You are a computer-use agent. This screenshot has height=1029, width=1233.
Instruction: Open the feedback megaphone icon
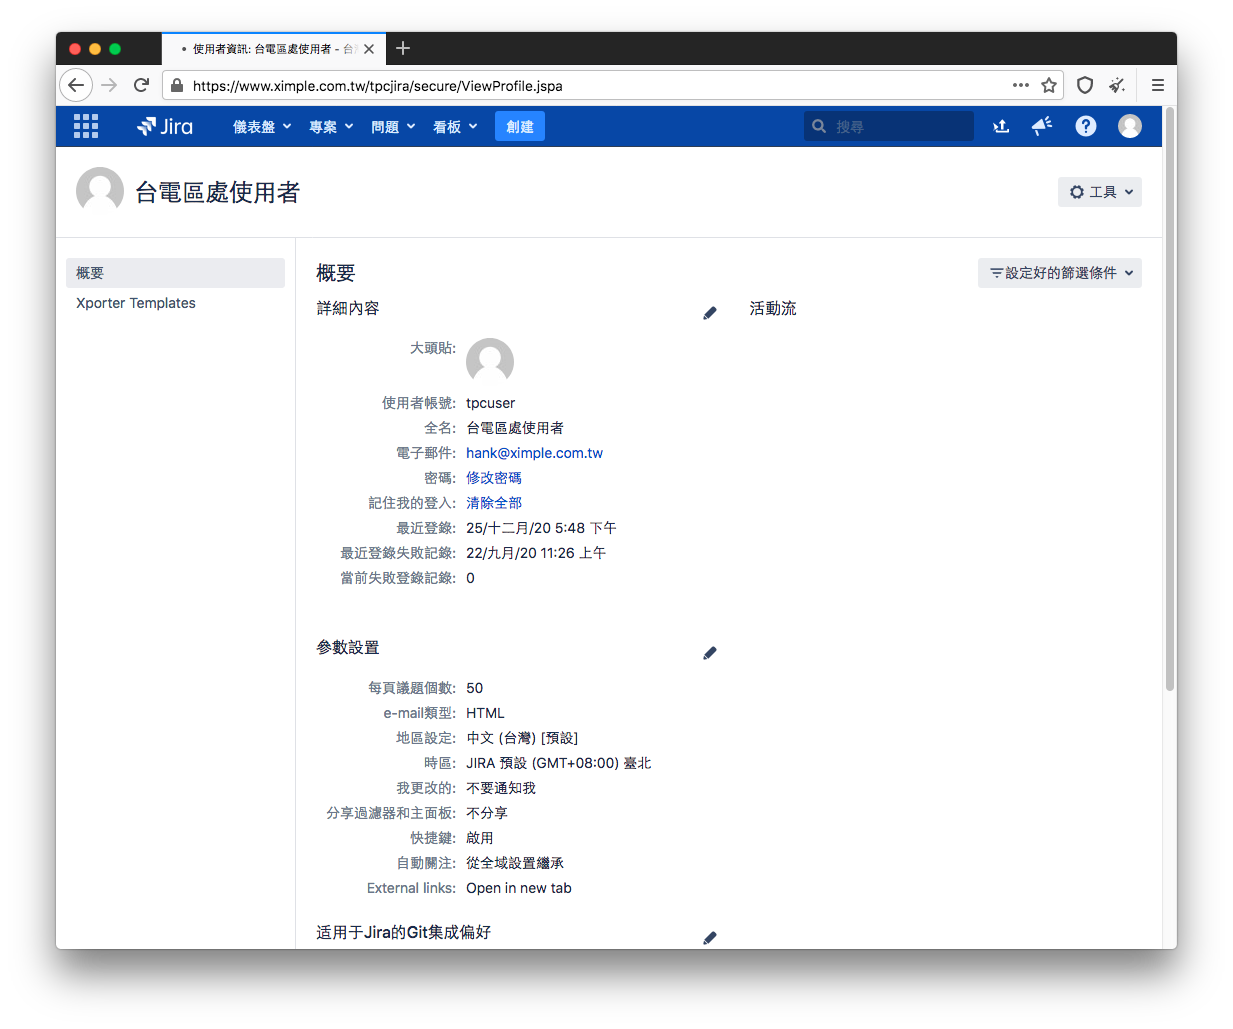point(1042,126)
